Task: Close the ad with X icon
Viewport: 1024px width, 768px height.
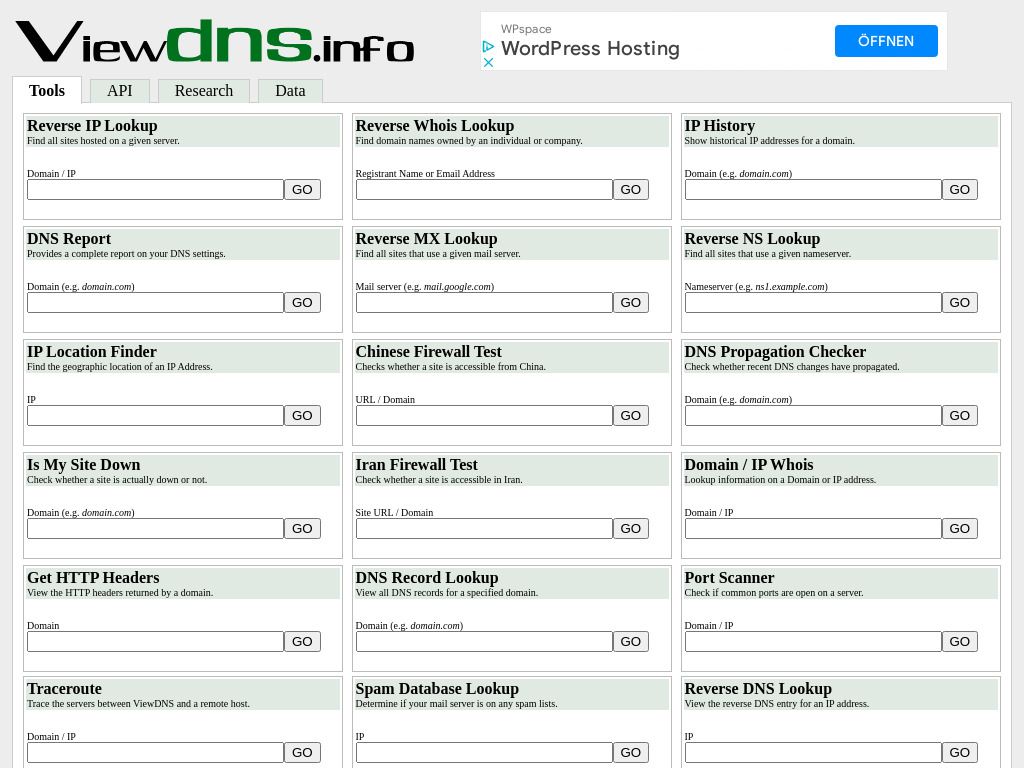Action: [x=488, y=63]
